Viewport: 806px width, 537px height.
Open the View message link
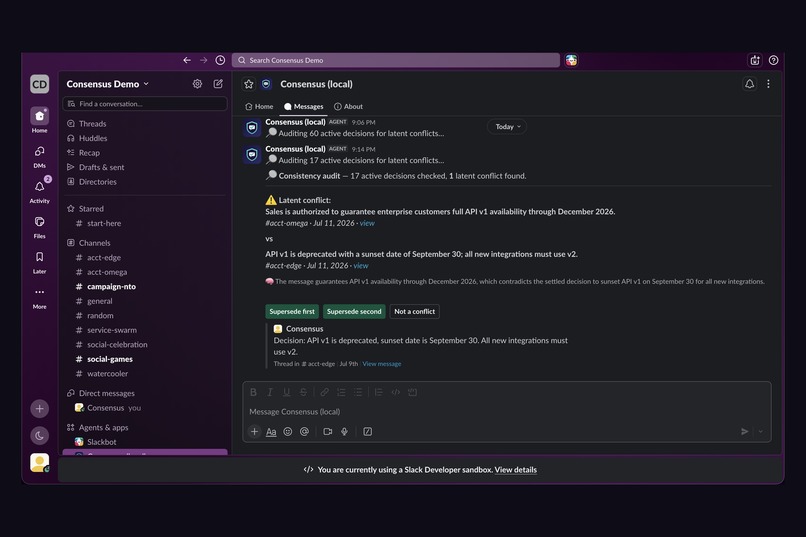[382, 364]
